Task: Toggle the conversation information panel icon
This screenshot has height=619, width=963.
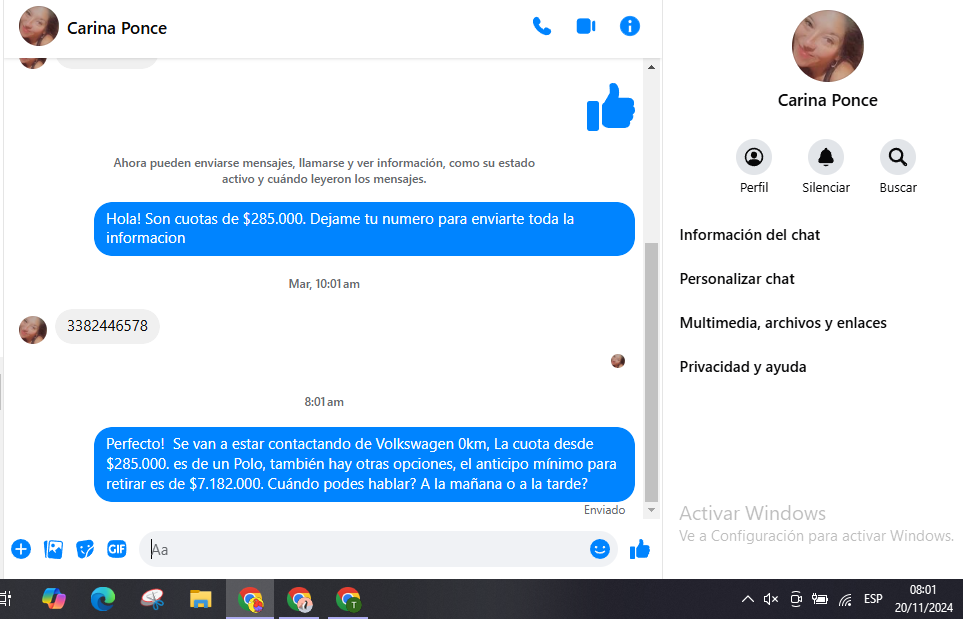Action: 630,27
